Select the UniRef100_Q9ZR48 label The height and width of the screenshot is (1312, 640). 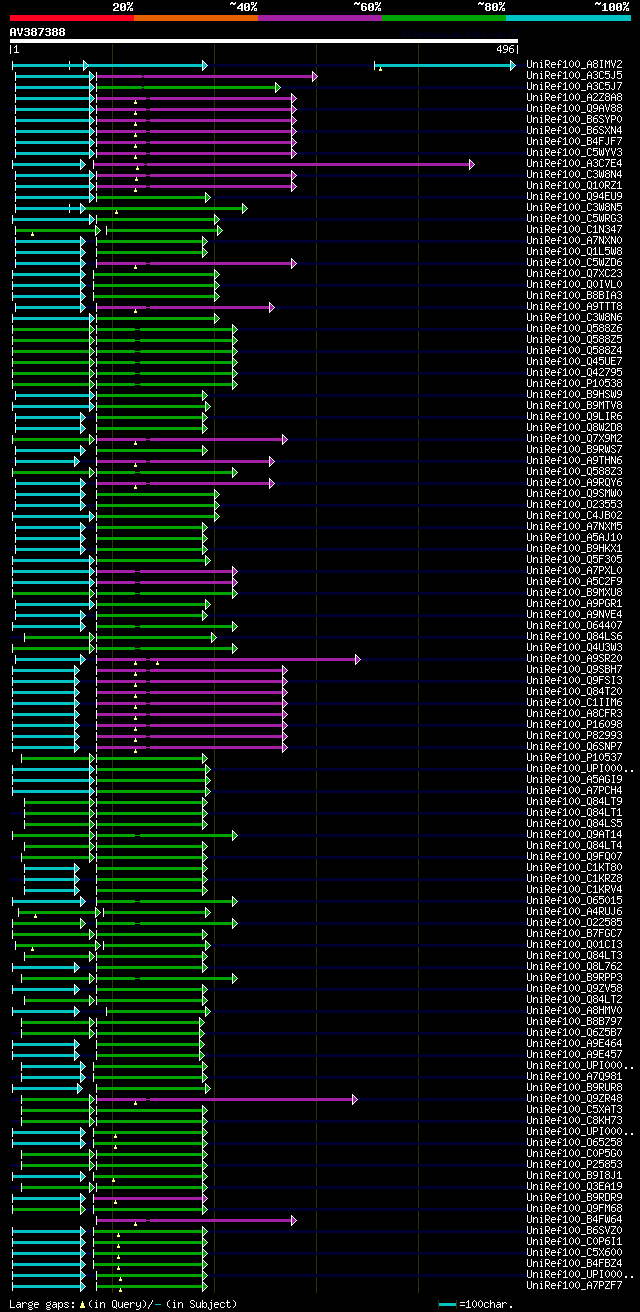576,1098
